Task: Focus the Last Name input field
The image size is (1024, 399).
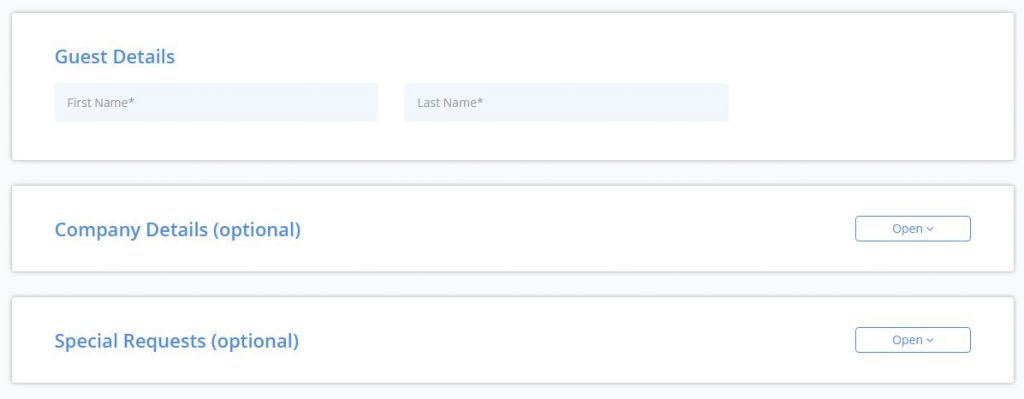Action: coord(566,103)
